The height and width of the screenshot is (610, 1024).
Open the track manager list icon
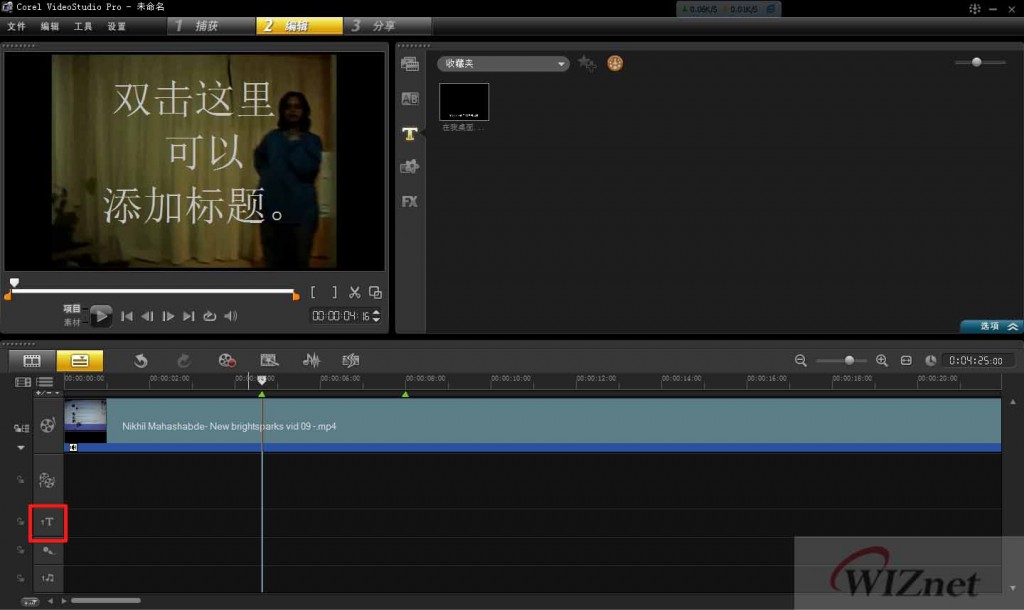point(45,382)
